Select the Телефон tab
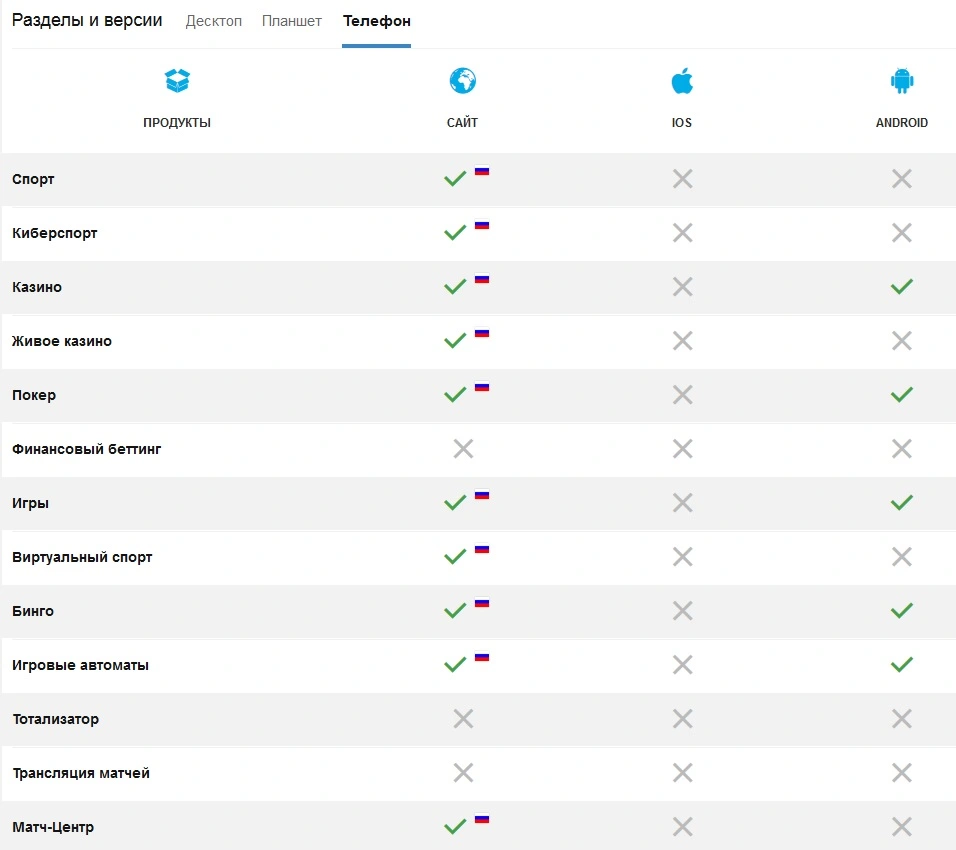The height and width of the screenshot is (850, 956). 377,21
